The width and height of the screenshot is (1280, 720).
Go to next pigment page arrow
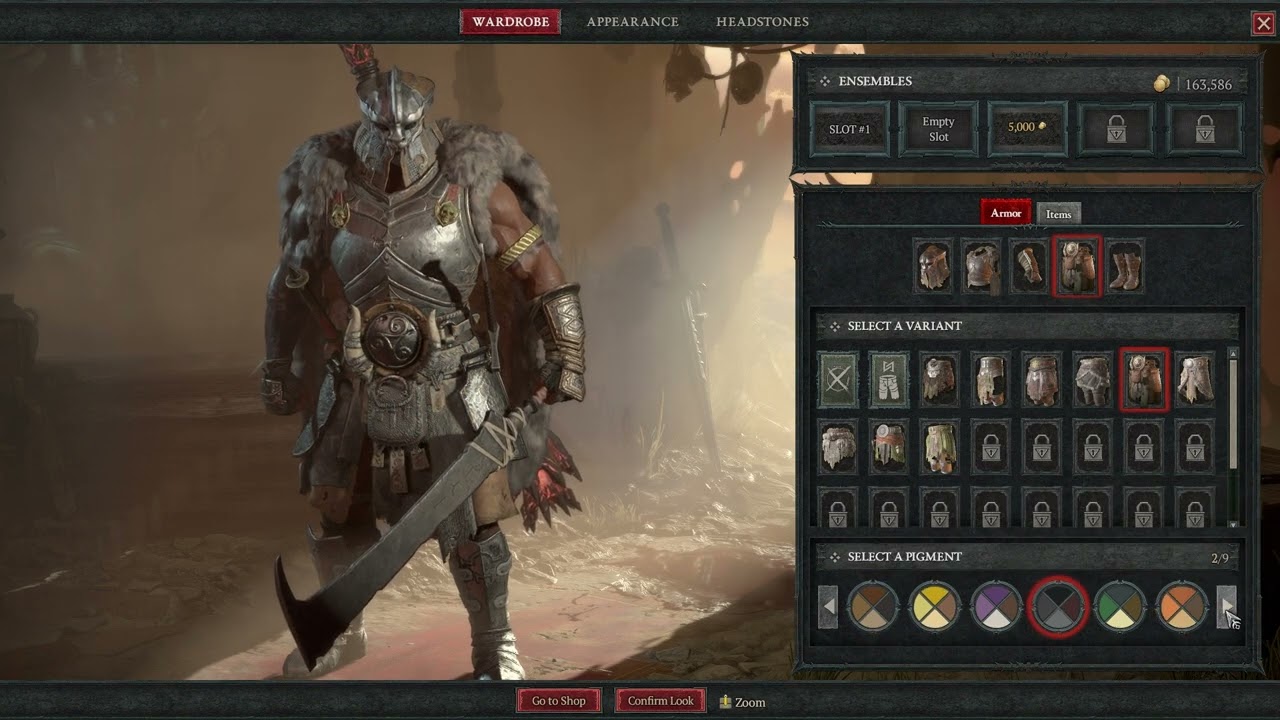click(x=1227, y=607)
